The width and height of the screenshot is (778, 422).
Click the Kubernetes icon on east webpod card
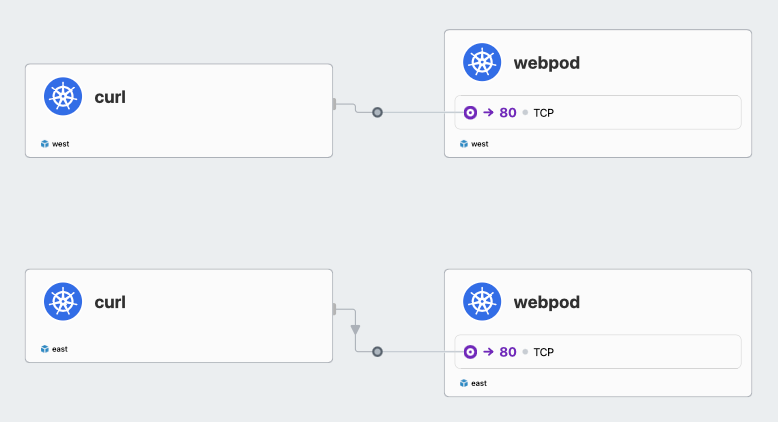[x=482, y=301]
